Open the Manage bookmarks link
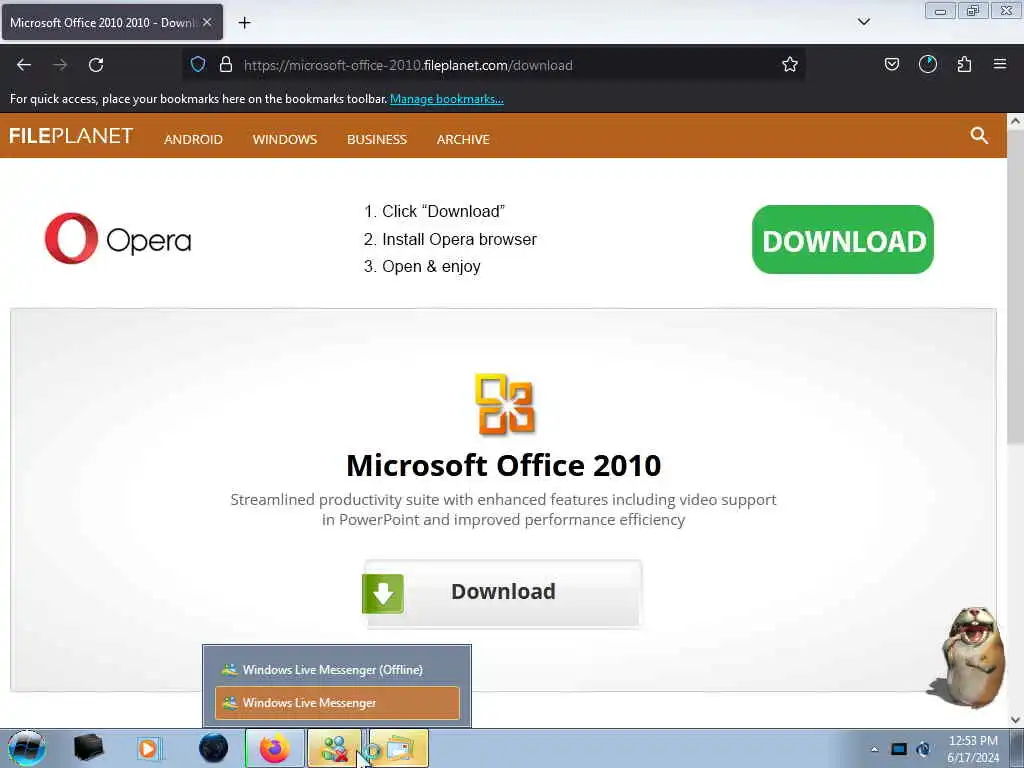Screen dimensions: 1024x768 point(447,99)
